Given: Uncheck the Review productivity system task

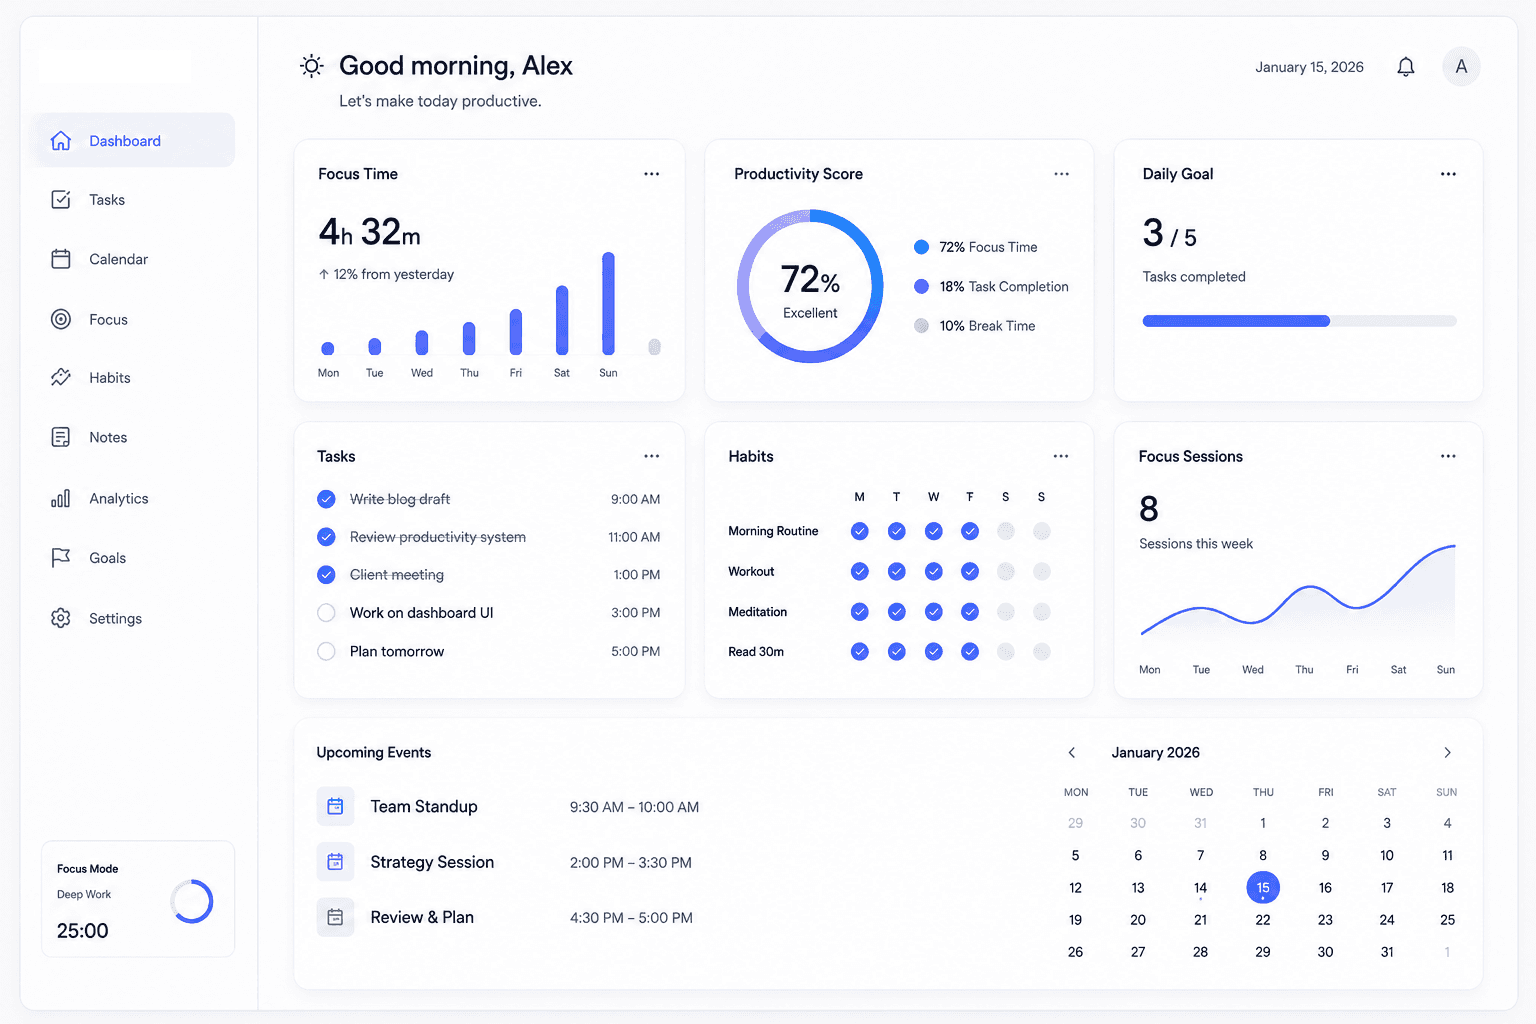Looking at the screenshot, I should point(326,537).
